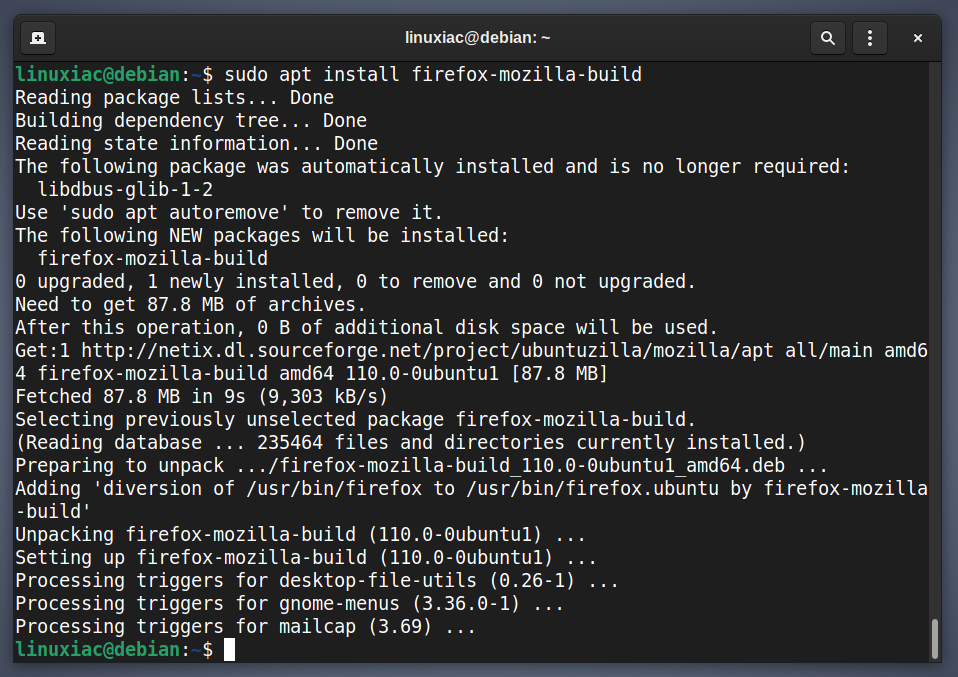This screenshot has height=677, width=958.
Task: Click the green linuxiac@debian prompt at top
Action: click(x=98, y=75)
